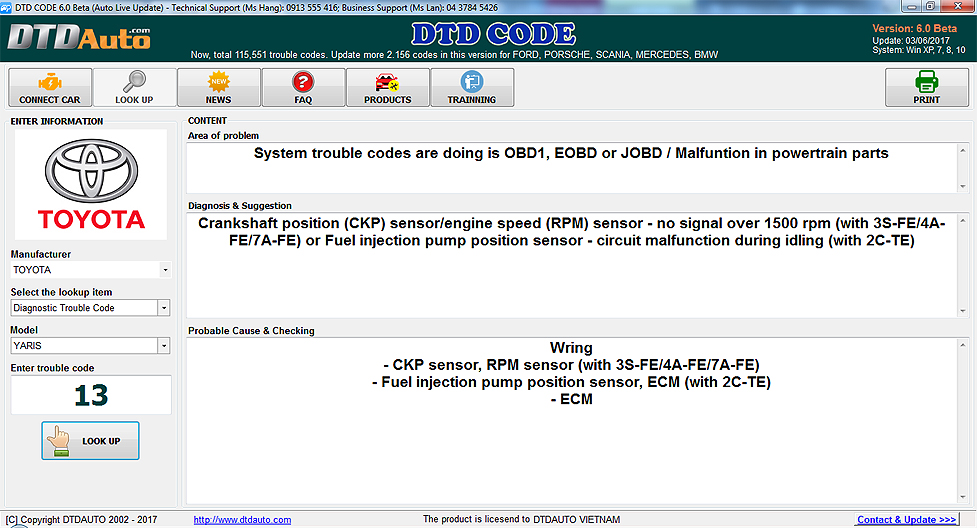
Task: Open the News toolbar button
Action: pyautogui.click(x=219, y=88)
